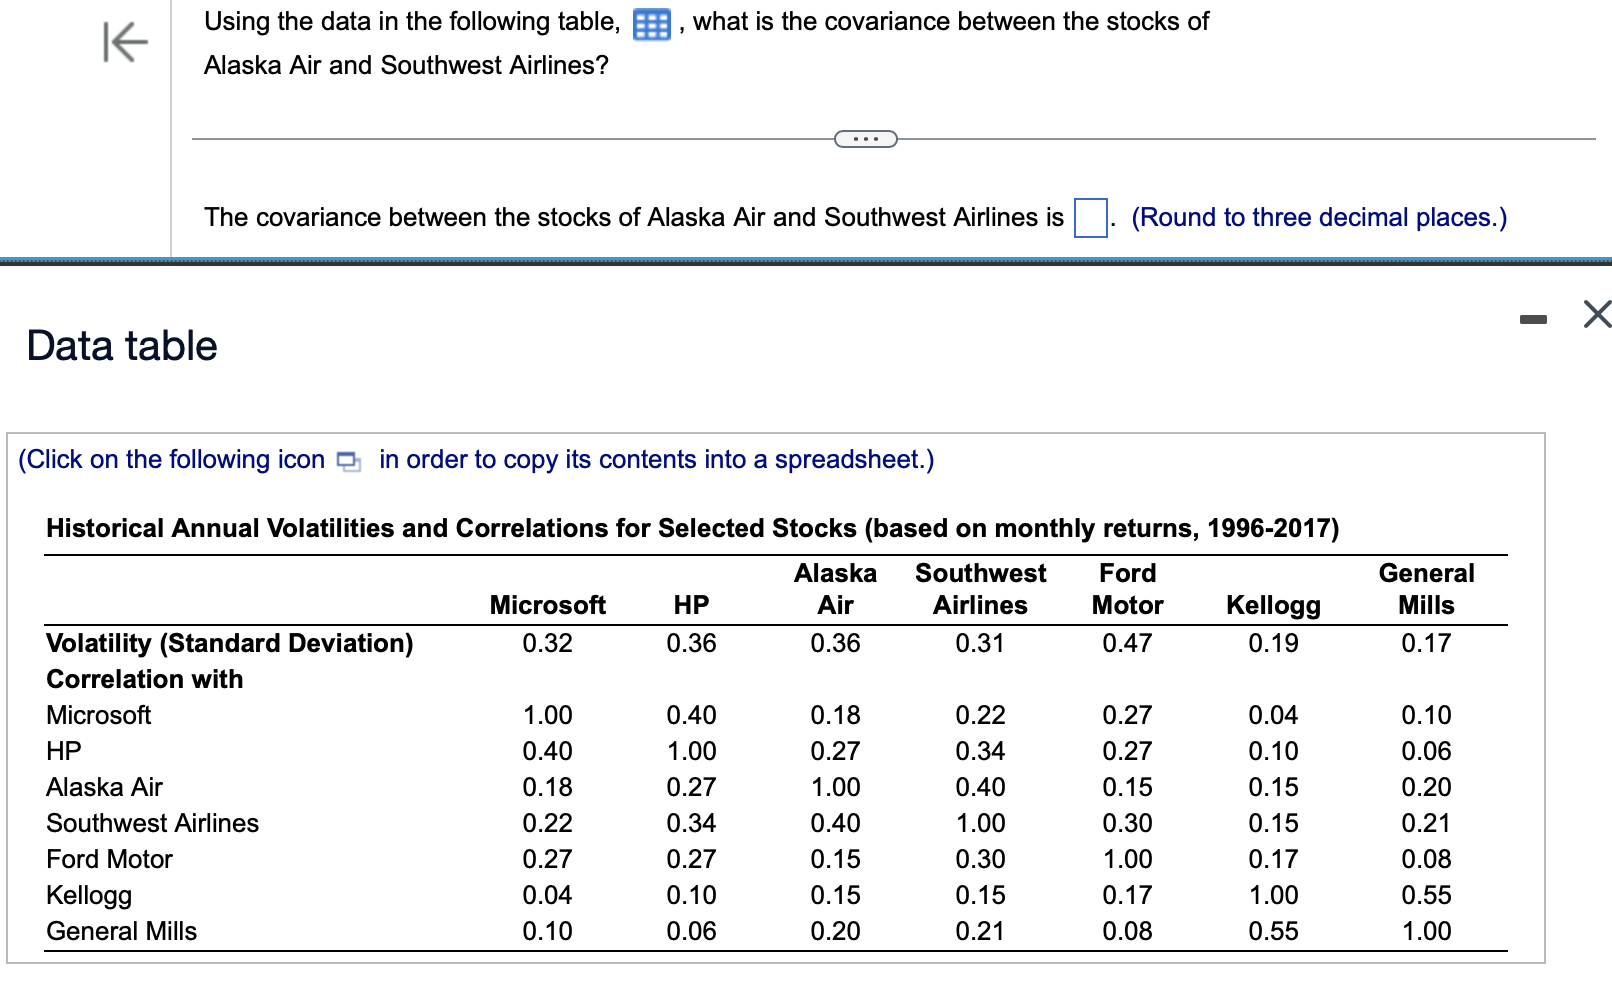The image size is (1612, 982).
Task: Click Microsoft volatility value 0.32
Action: pos(548,643)
